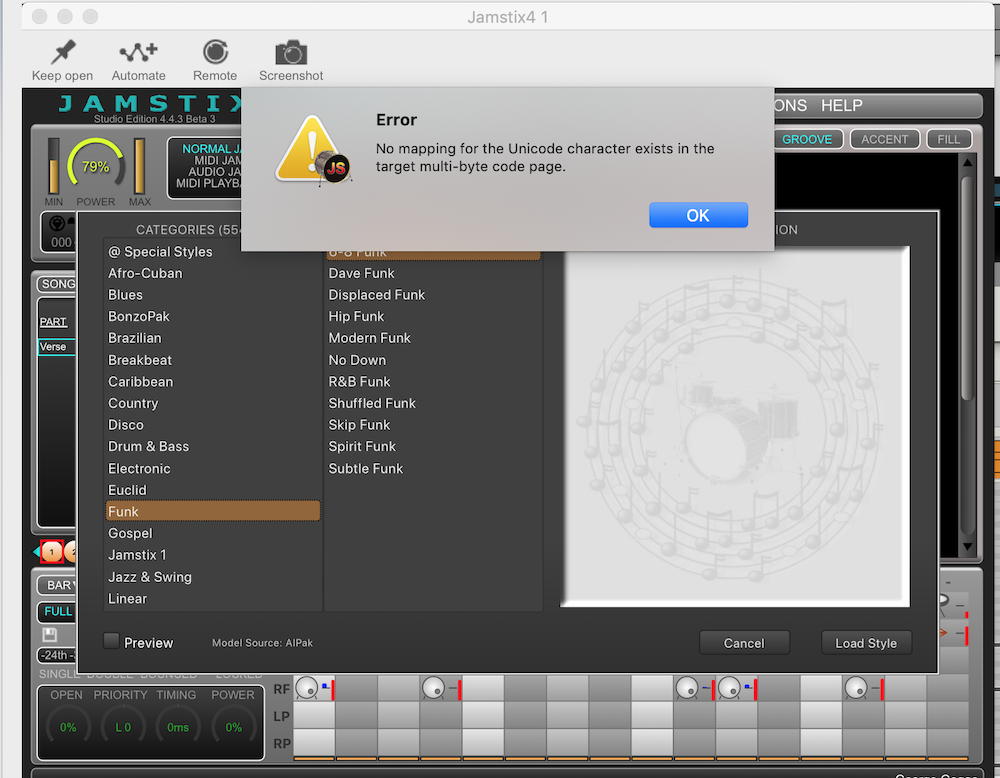Take a capture with the Screenshot icon
Viewport: 1000px width, 778px height.
[291, 53]
